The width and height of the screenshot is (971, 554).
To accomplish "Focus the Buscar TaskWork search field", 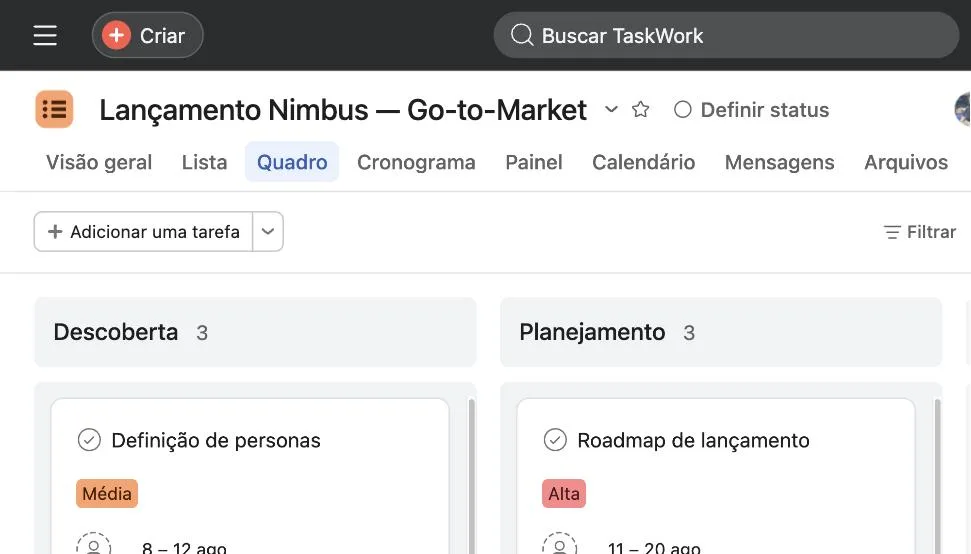I will pyautogui.click(x=726, y=35).
